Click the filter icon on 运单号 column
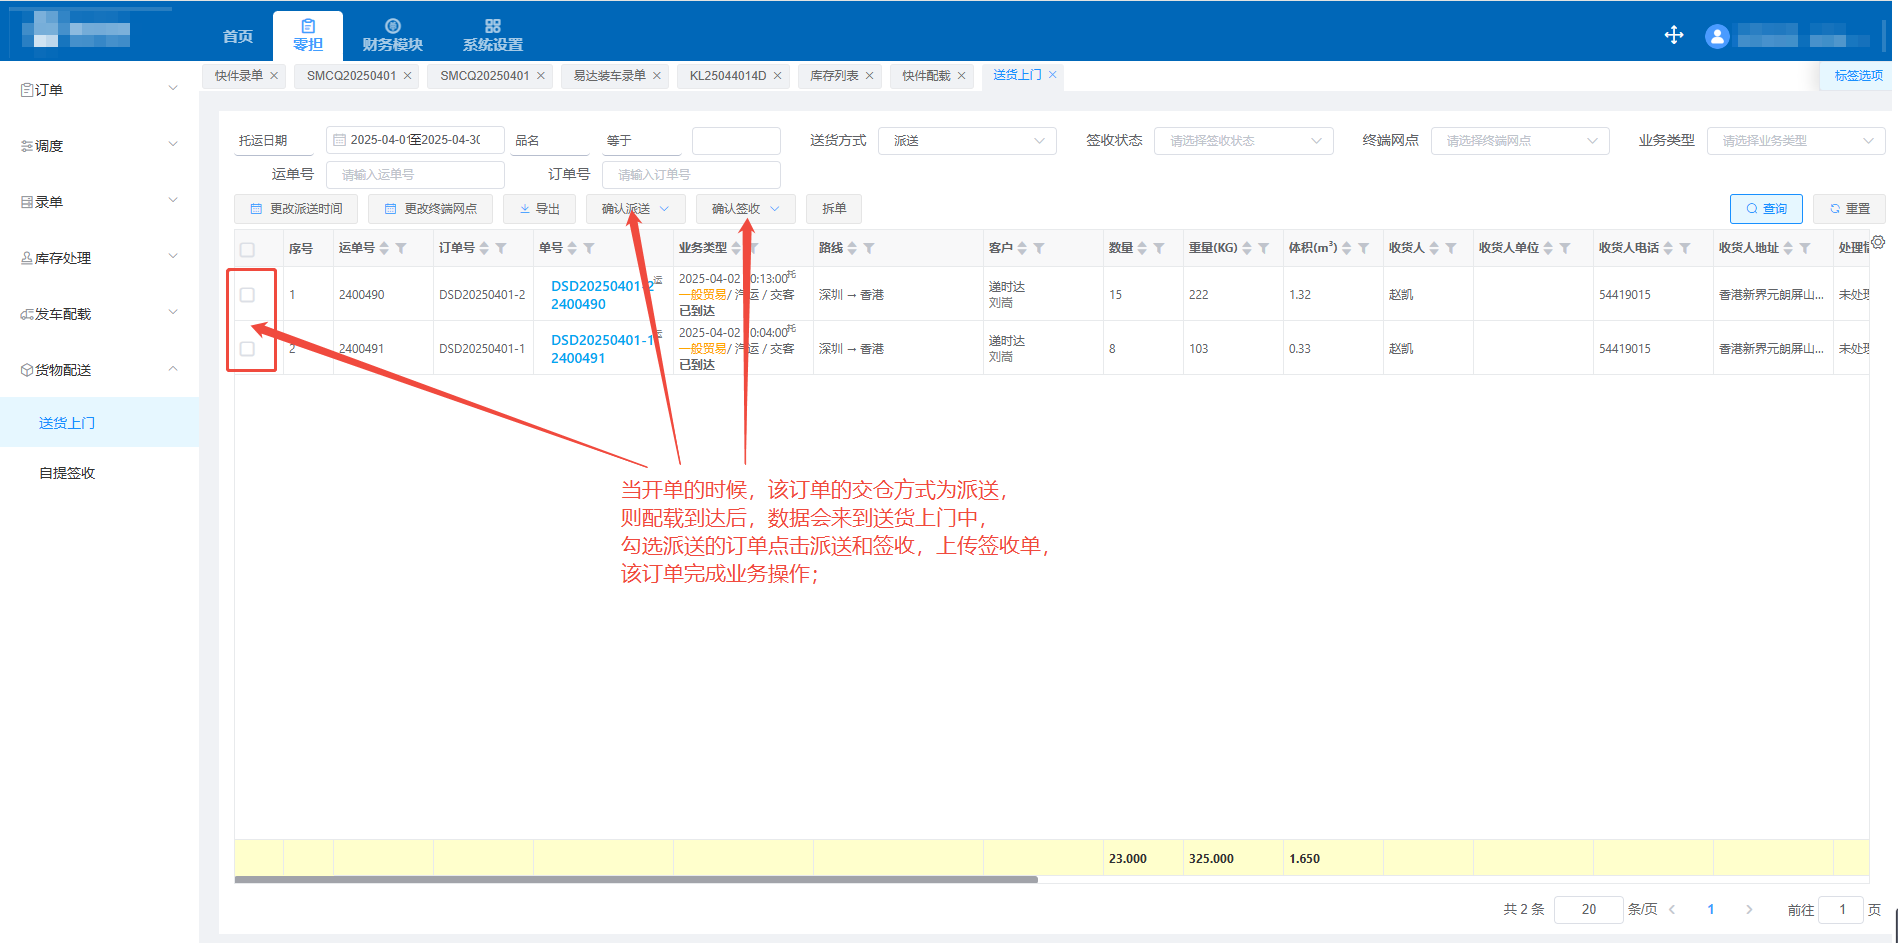Screen dimensions: 1898x943 (401, 248)
